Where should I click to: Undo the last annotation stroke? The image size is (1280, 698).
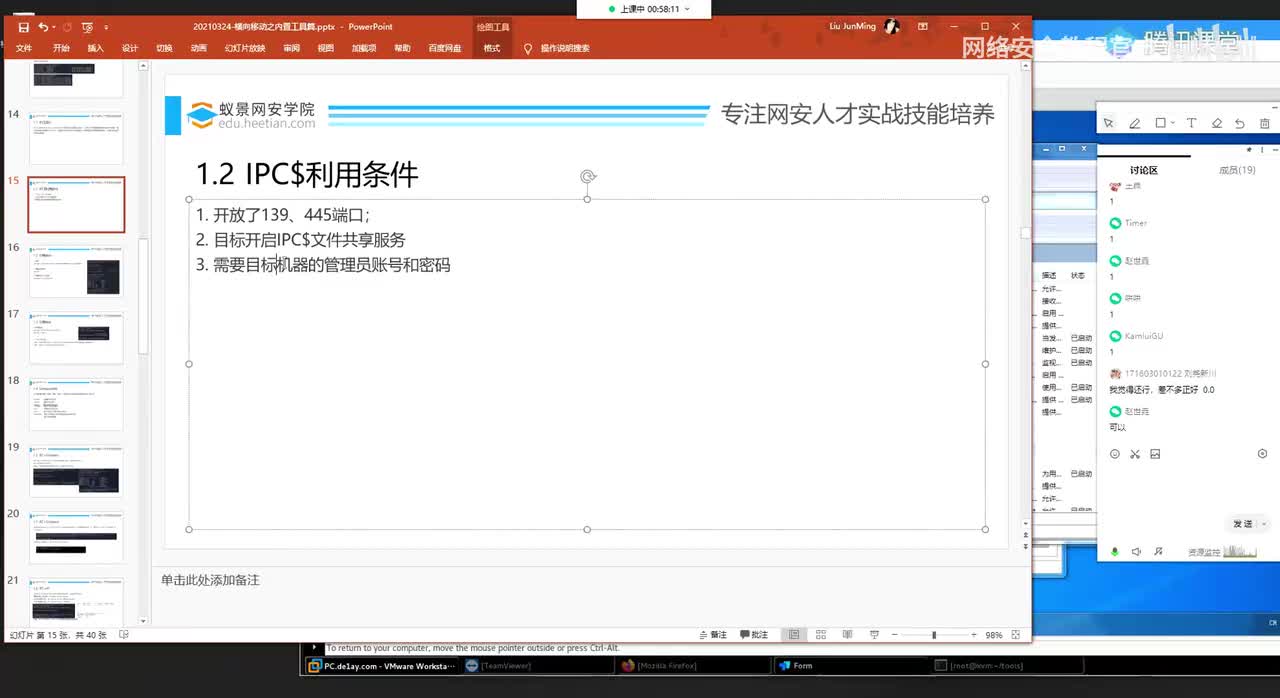[1240, 123]
